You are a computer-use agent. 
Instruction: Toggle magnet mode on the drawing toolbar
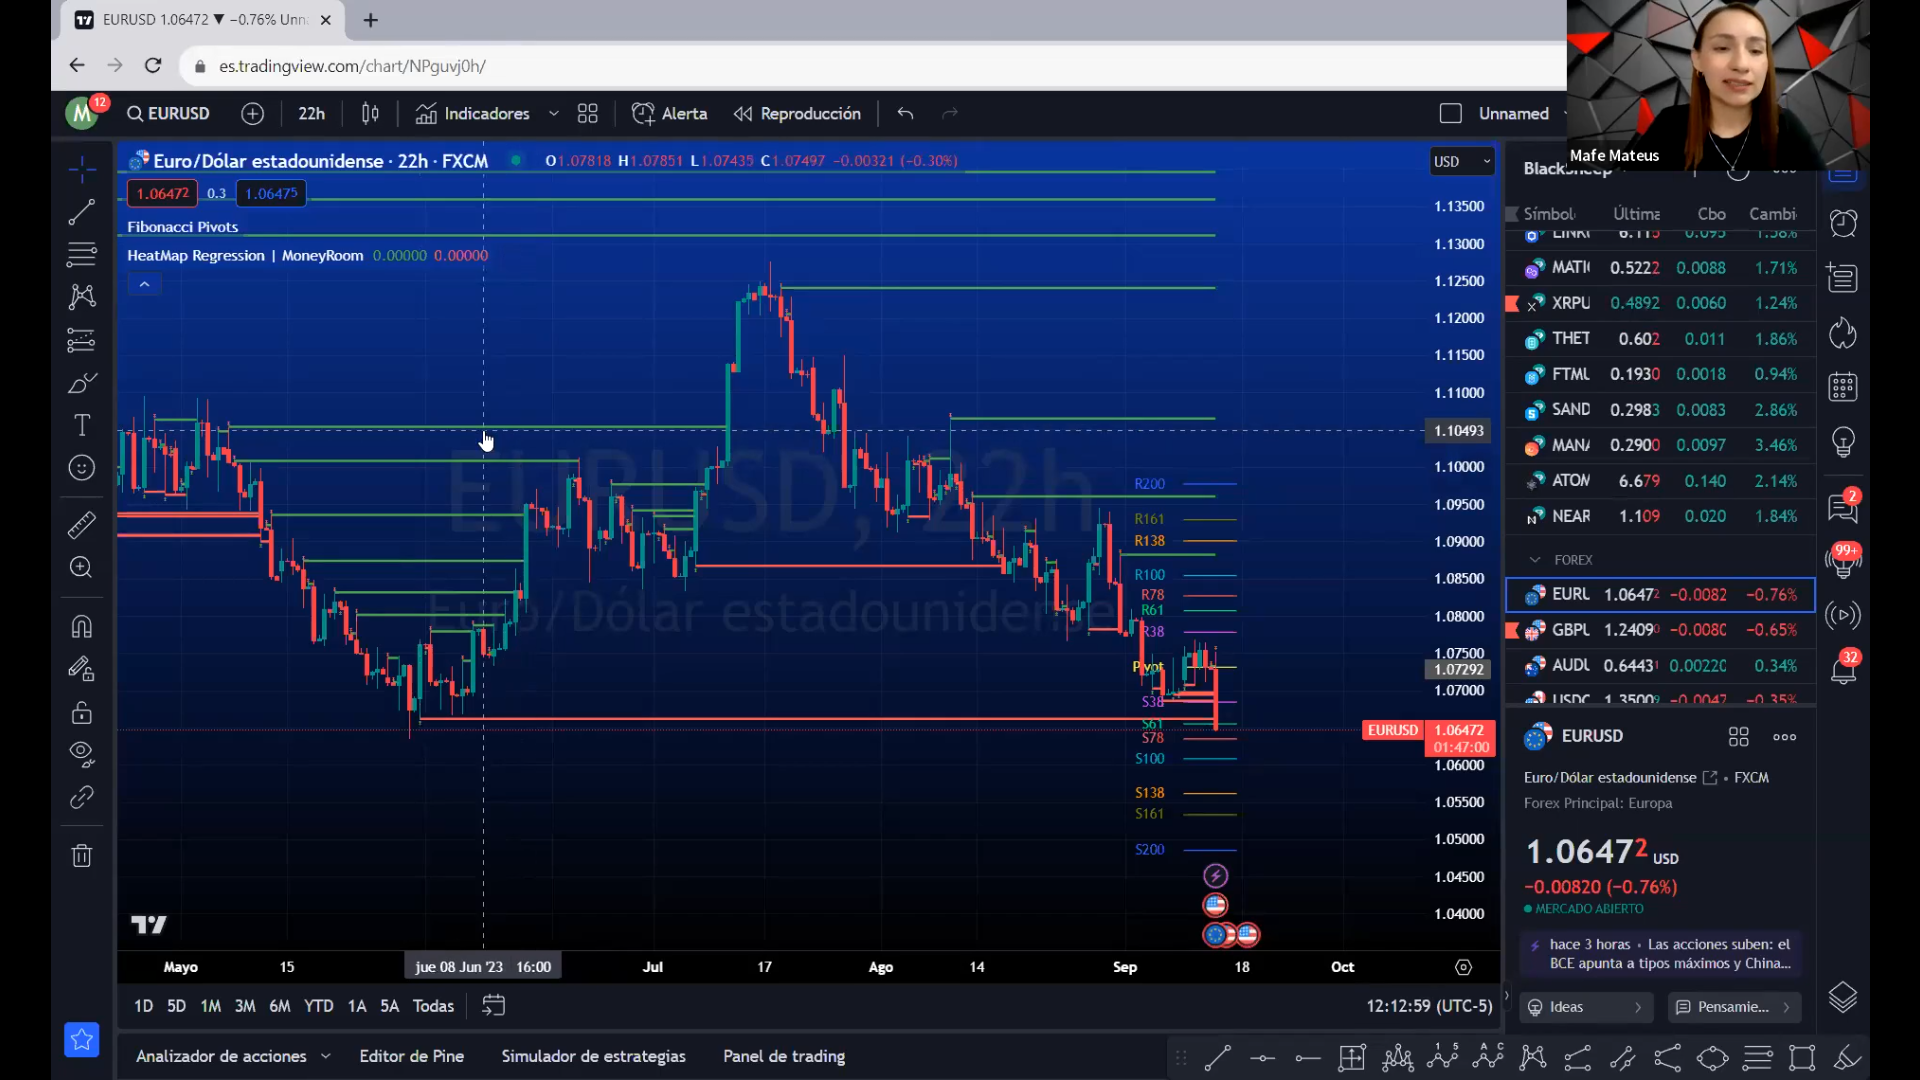pyautogui.click(x=82, y=627)
